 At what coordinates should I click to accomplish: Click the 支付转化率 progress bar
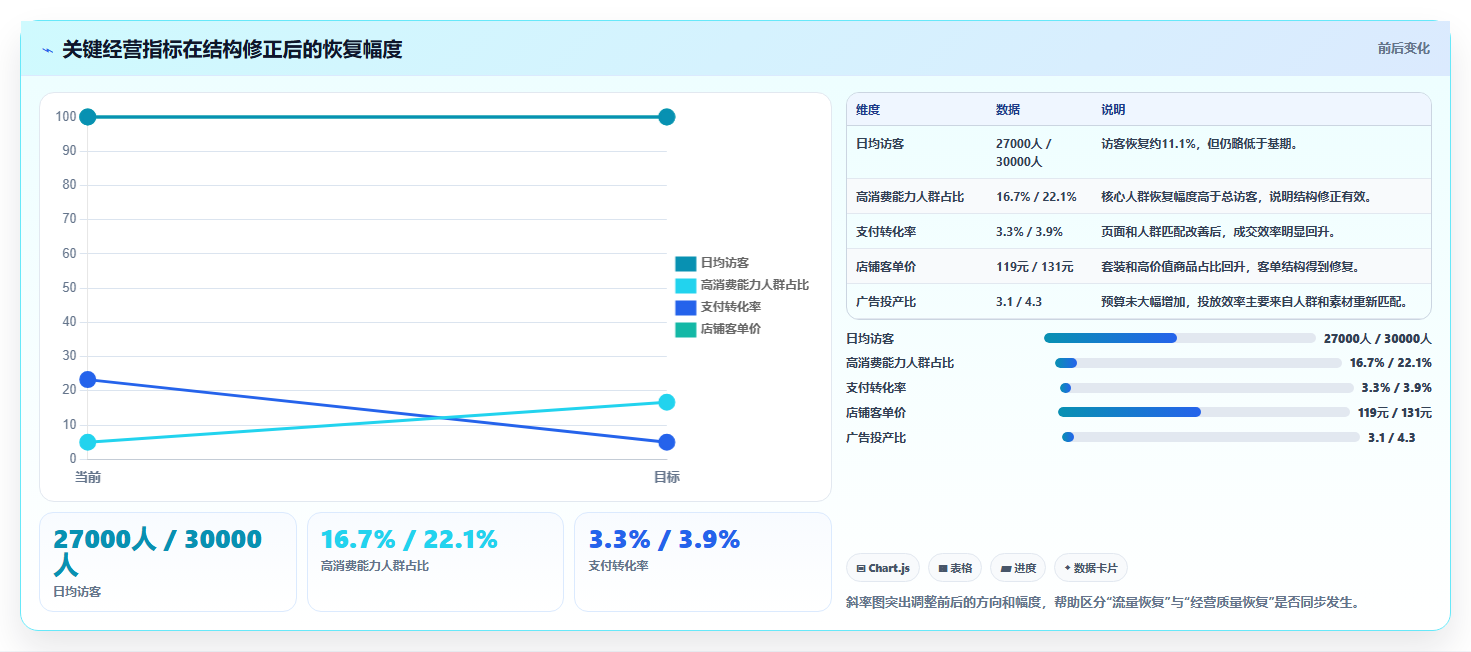[x=1206, y=388]
